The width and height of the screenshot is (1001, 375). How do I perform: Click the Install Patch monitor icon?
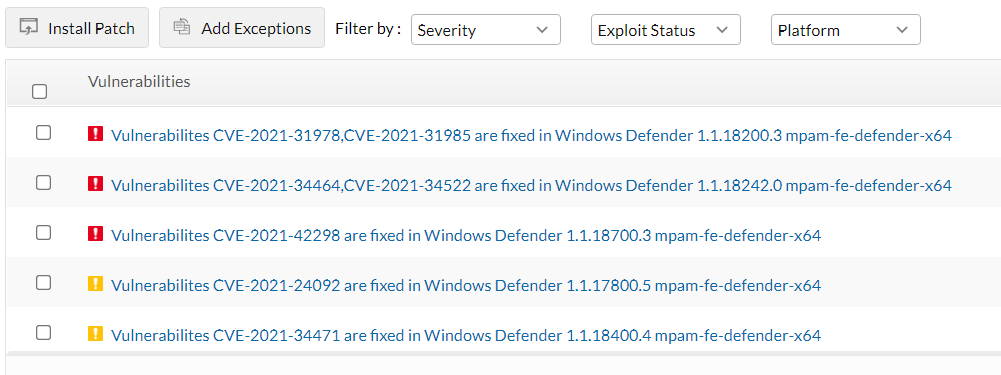point(29,27)
